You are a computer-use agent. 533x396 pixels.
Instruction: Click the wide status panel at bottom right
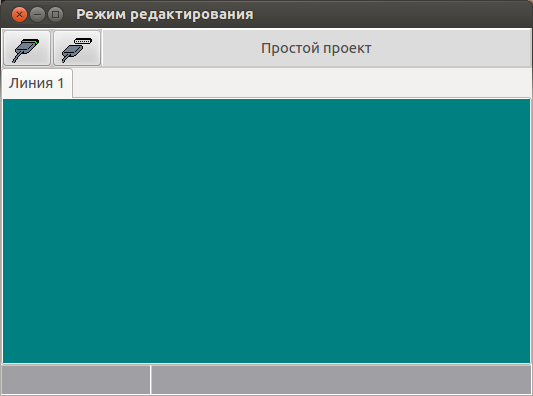pyautogui.click(x=341, y=380)
